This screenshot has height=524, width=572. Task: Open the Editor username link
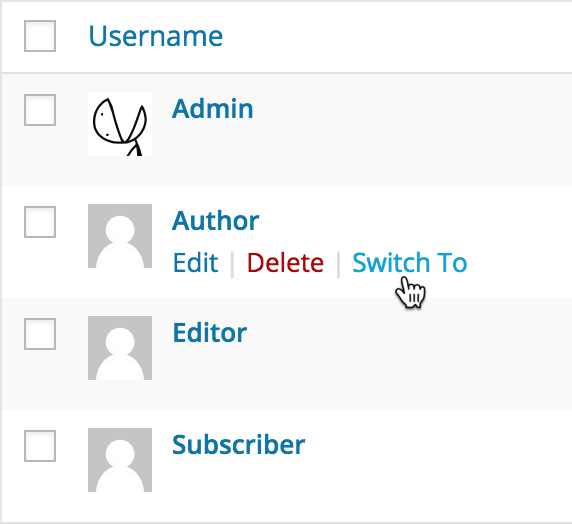pos(210,333)
